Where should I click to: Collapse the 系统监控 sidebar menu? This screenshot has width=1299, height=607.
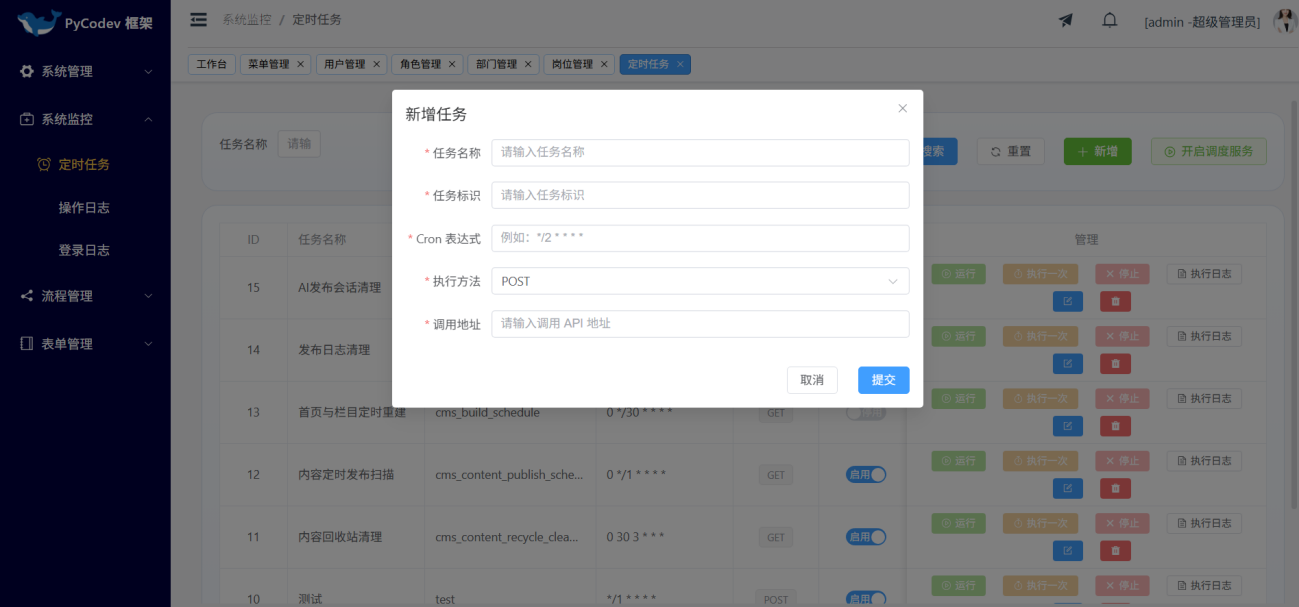tap(85, 119)
